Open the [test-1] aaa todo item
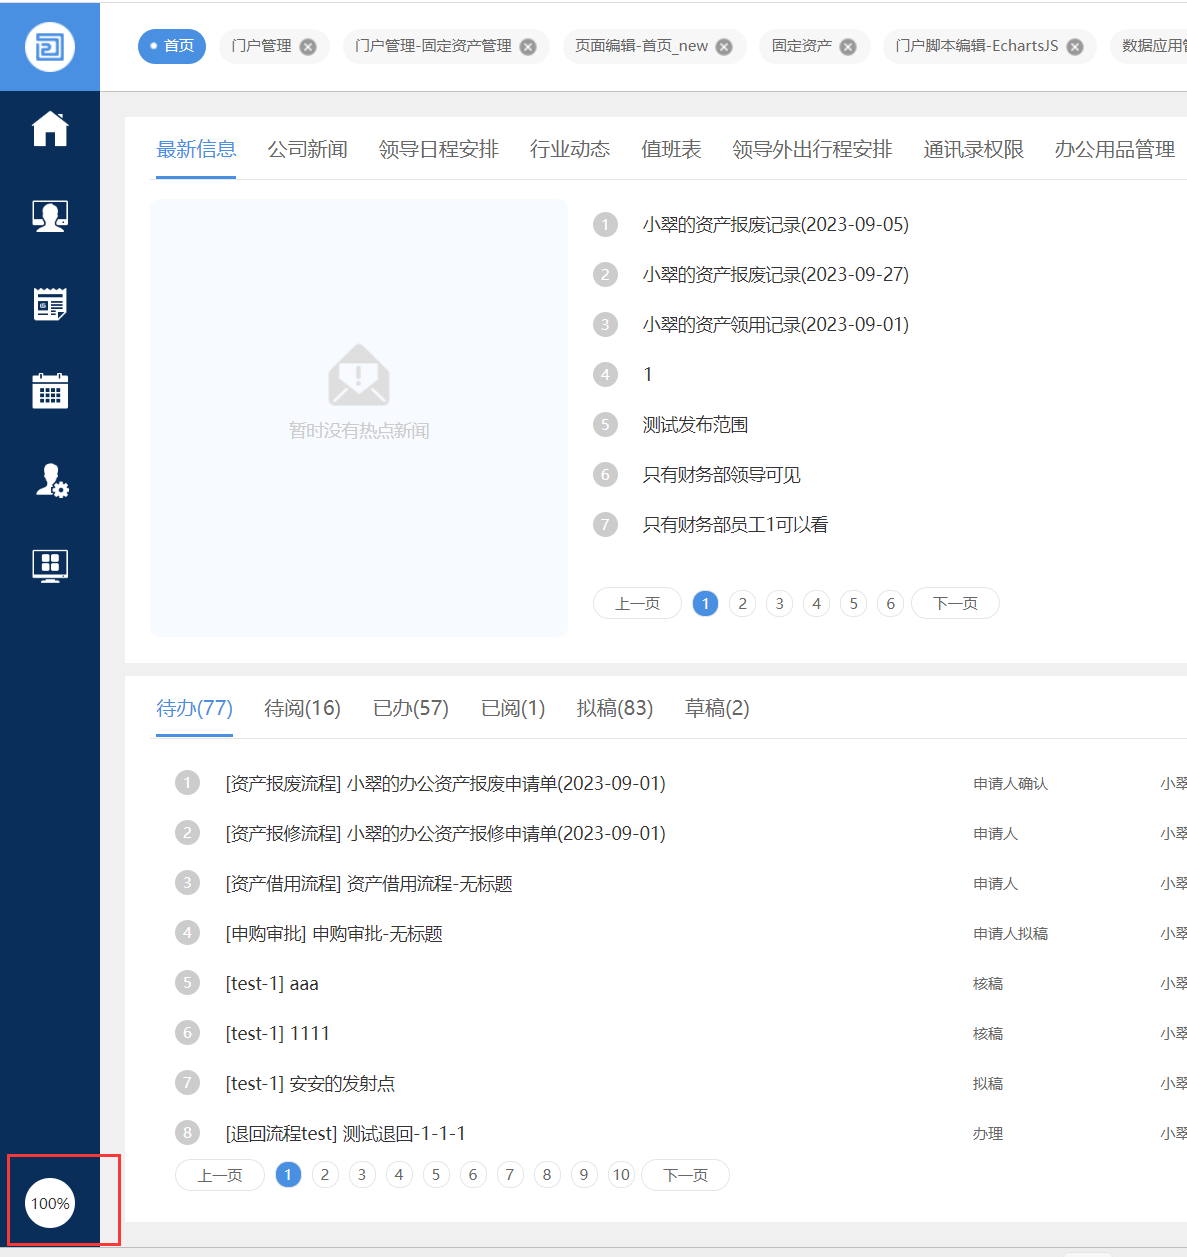The image size is (1187, 1257). tap(272, 983)
